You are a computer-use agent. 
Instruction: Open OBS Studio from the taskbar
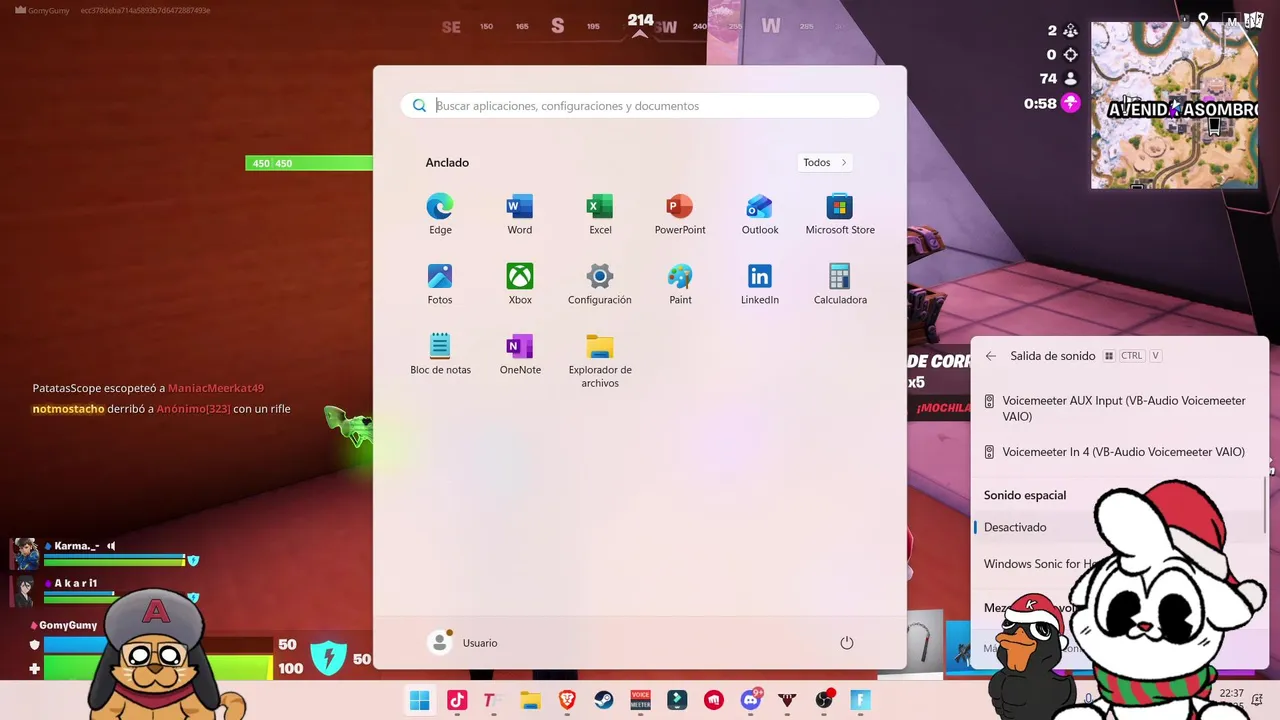(824, 701)
